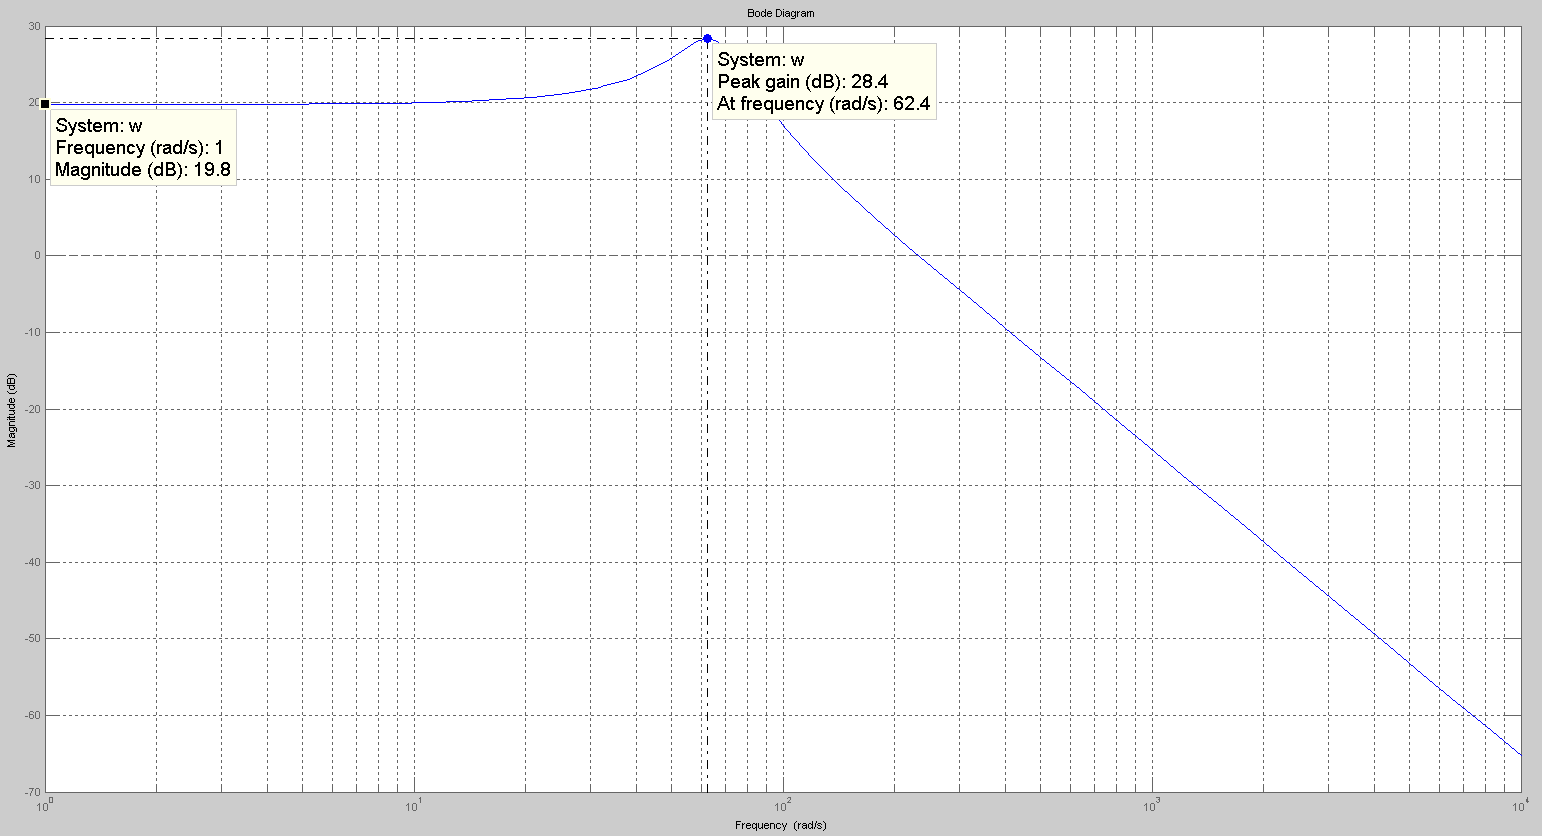1542x836 pixels.
Task: Click the 'Magnitude (dB)' y-axis label
Action: point(11,410)
